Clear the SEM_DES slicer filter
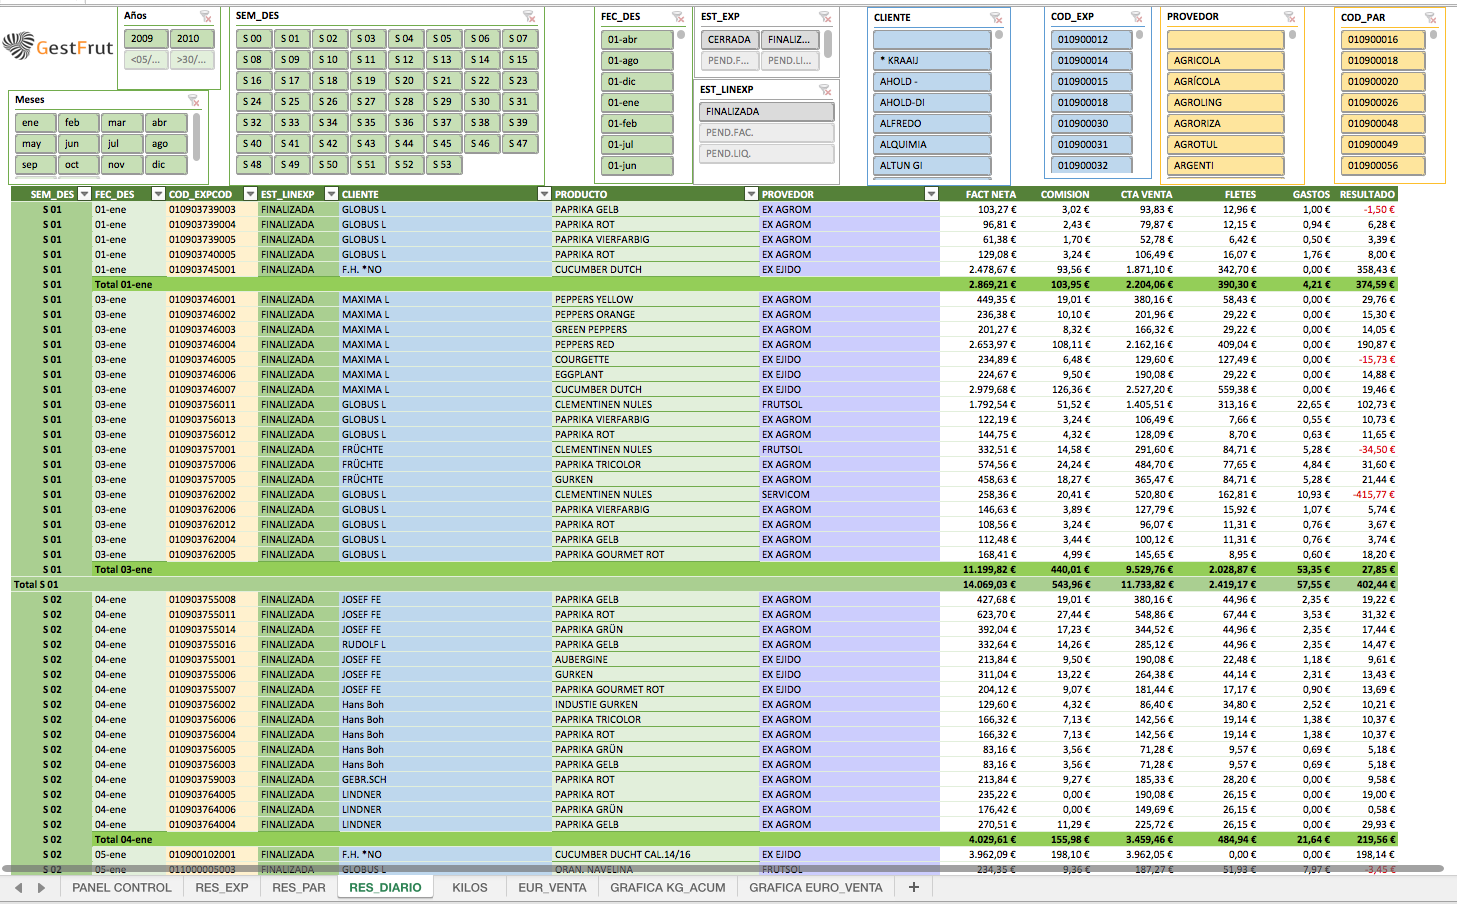The height and width of the screenshot is (904, 1457). tap(529, 17)
